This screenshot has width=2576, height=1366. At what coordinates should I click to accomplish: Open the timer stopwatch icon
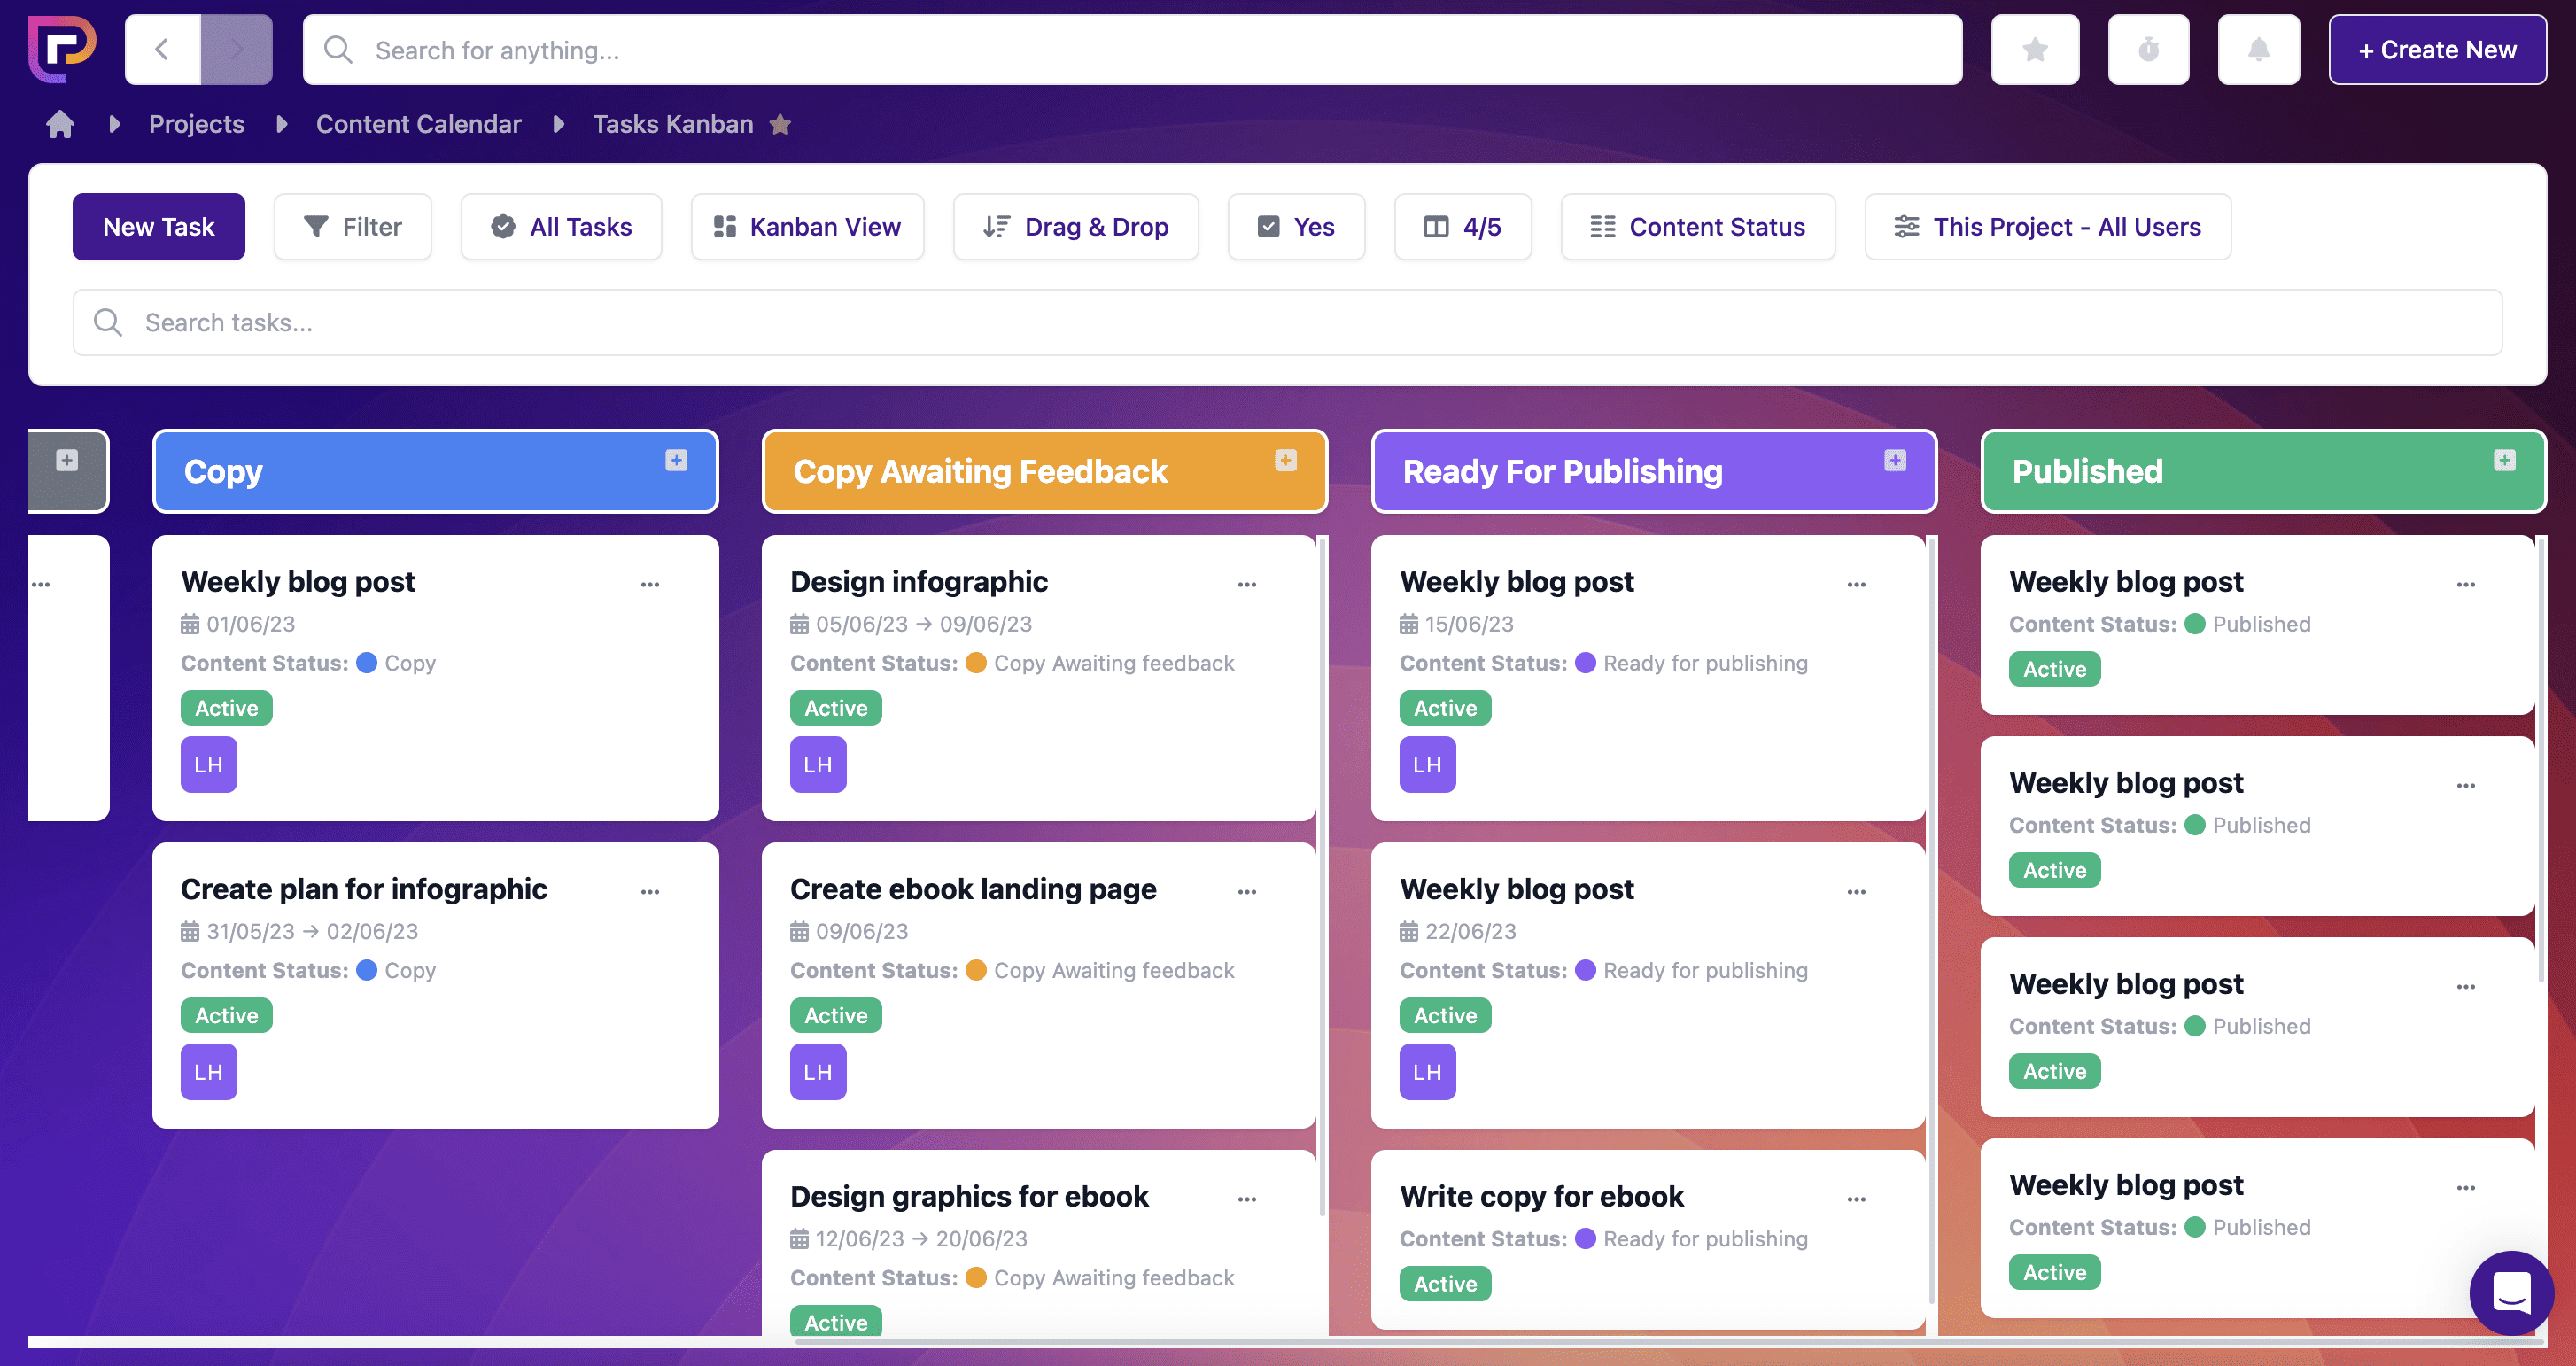(2148, 50)
